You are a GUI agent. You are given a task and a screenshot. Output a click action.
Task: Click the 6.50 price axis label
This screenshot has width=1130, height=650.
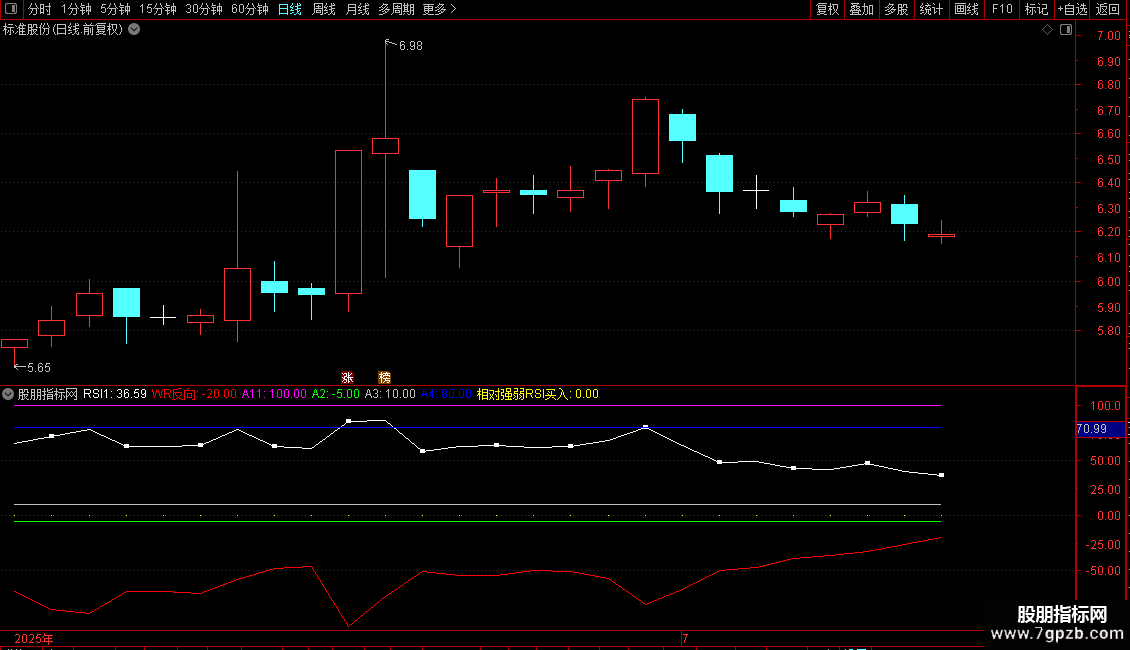1108,159
